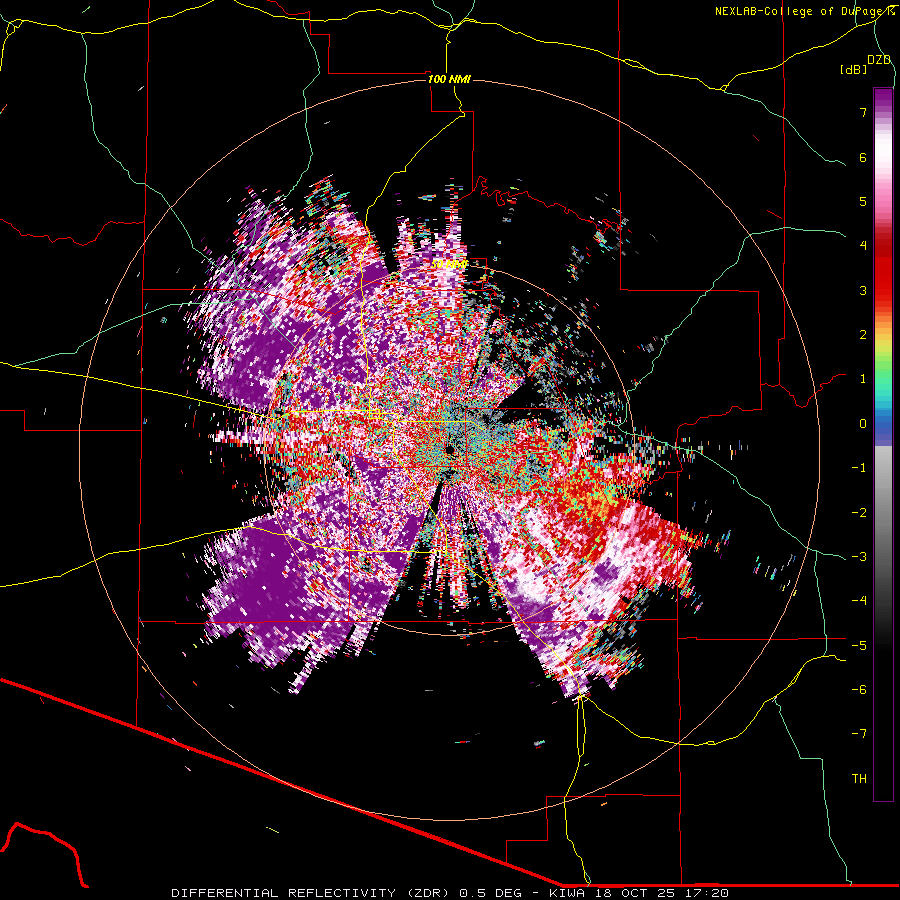Click the 6 value on the color scale

[863, 157]
